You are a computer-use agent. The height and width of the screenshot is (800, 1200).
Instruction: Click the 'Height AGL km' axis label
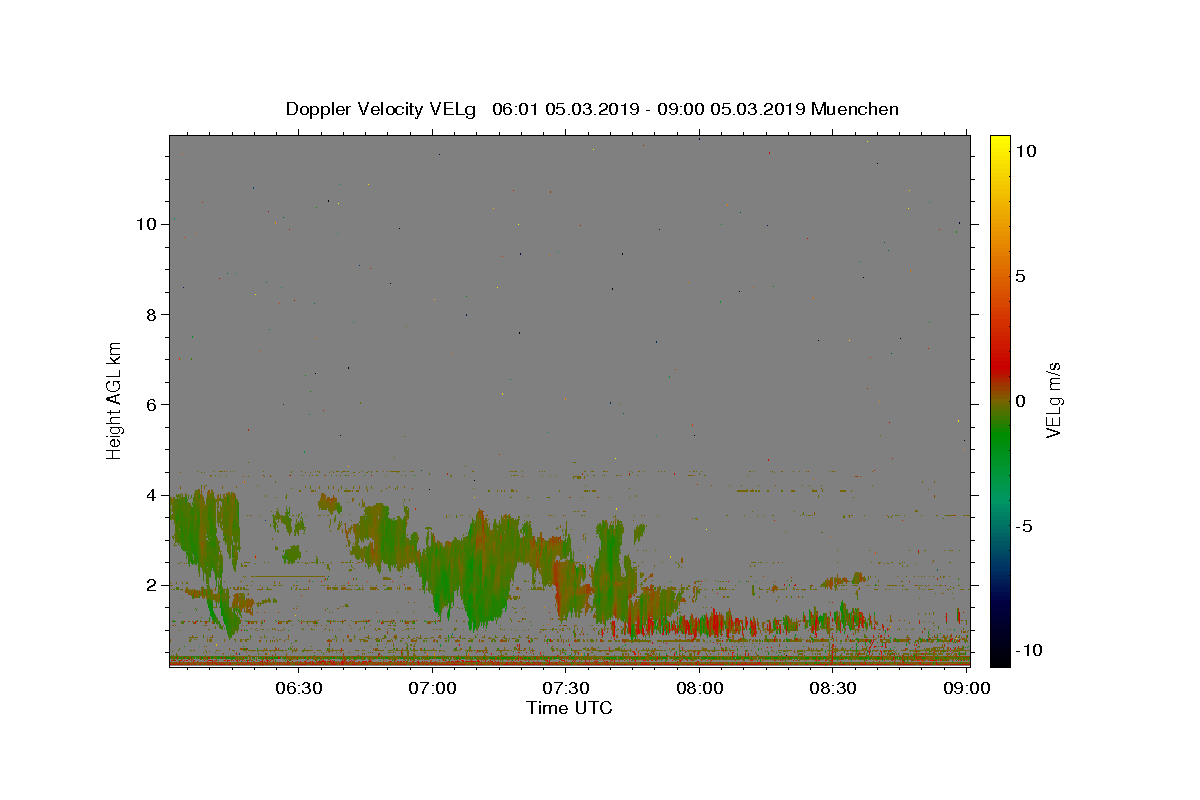[115, 400]
